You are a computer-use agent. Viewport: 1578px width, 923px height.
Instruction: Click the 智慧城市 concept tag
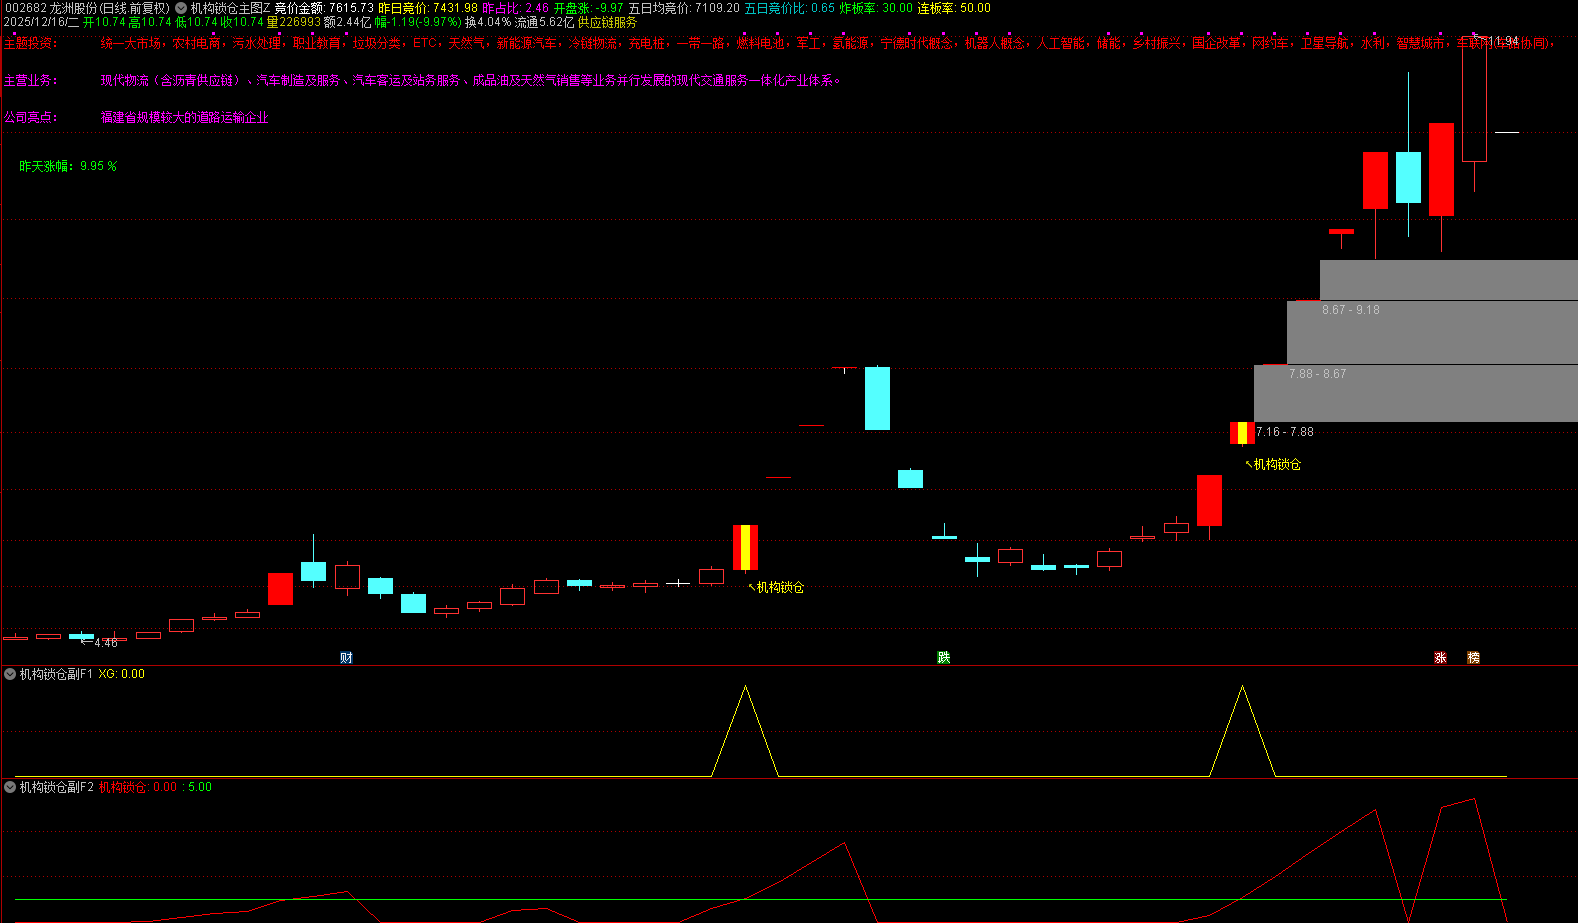tap(1420, 44)
